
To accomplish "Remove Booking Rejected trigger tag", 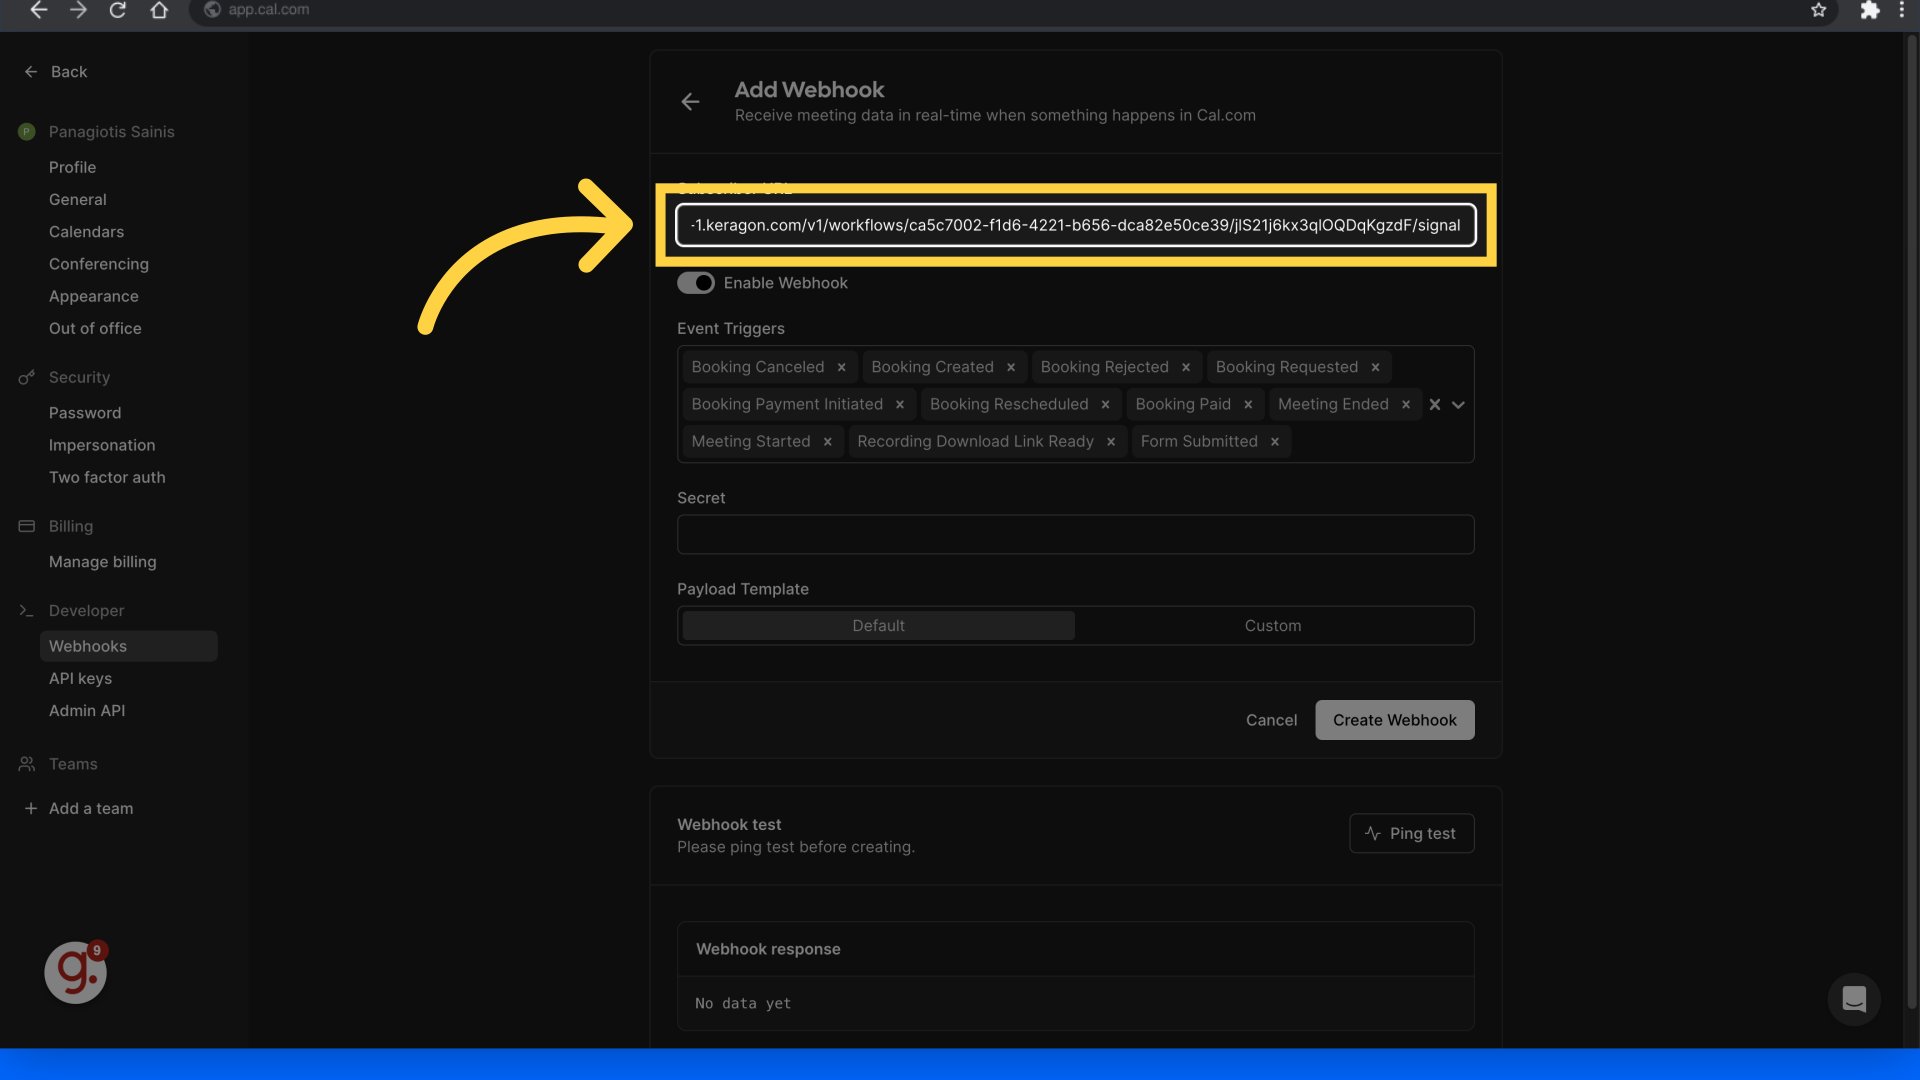I will click(x=1186, y=367).
